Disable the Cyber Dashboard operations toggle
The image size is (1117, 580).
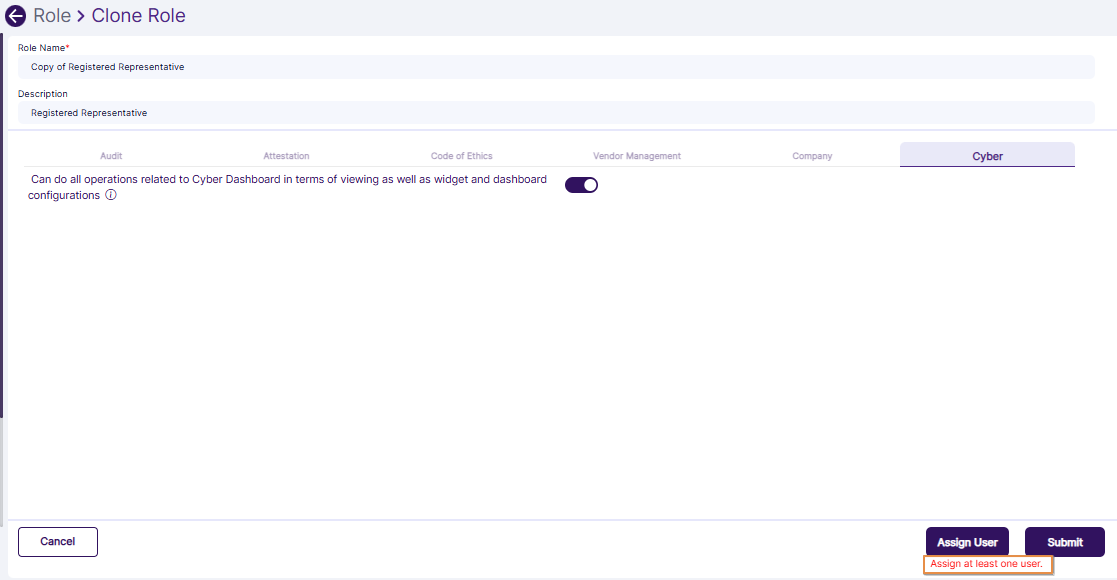point(581,184)
